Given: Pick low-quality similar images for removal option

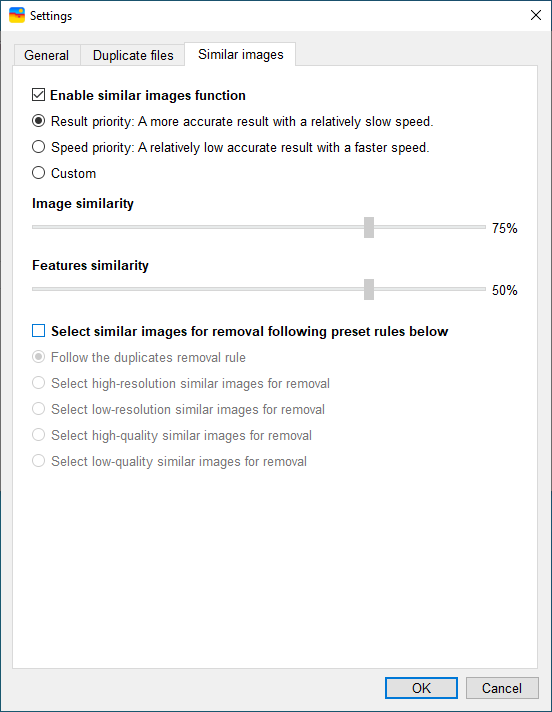Looking at the screenshot, I should coord(39,461).
